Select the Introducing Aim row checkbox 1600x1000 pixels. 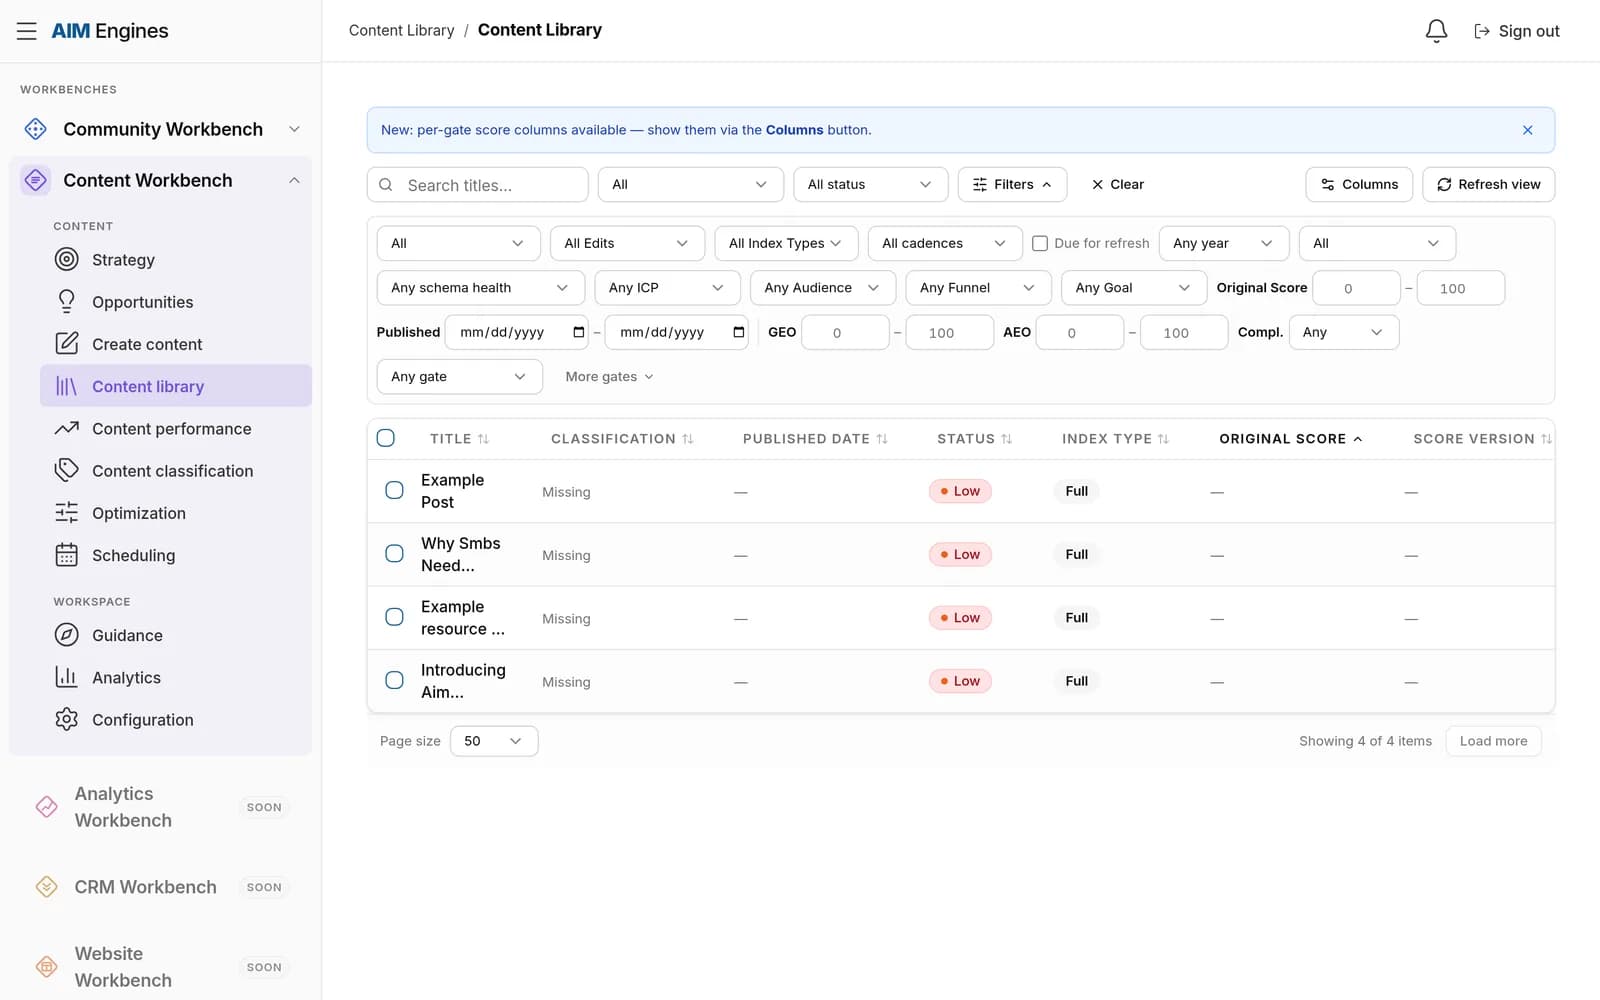click(395, 680)
